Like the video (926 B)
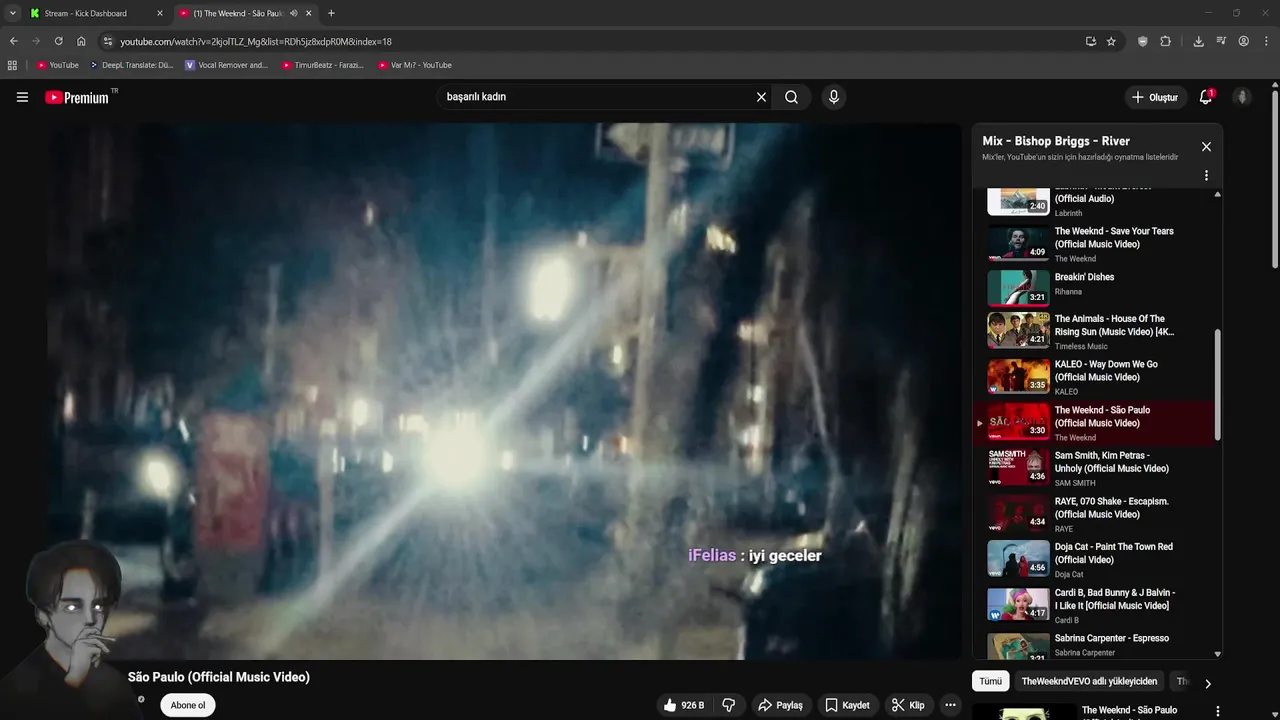The height and width of the screenshot is (720, 1280). [683, 705]
